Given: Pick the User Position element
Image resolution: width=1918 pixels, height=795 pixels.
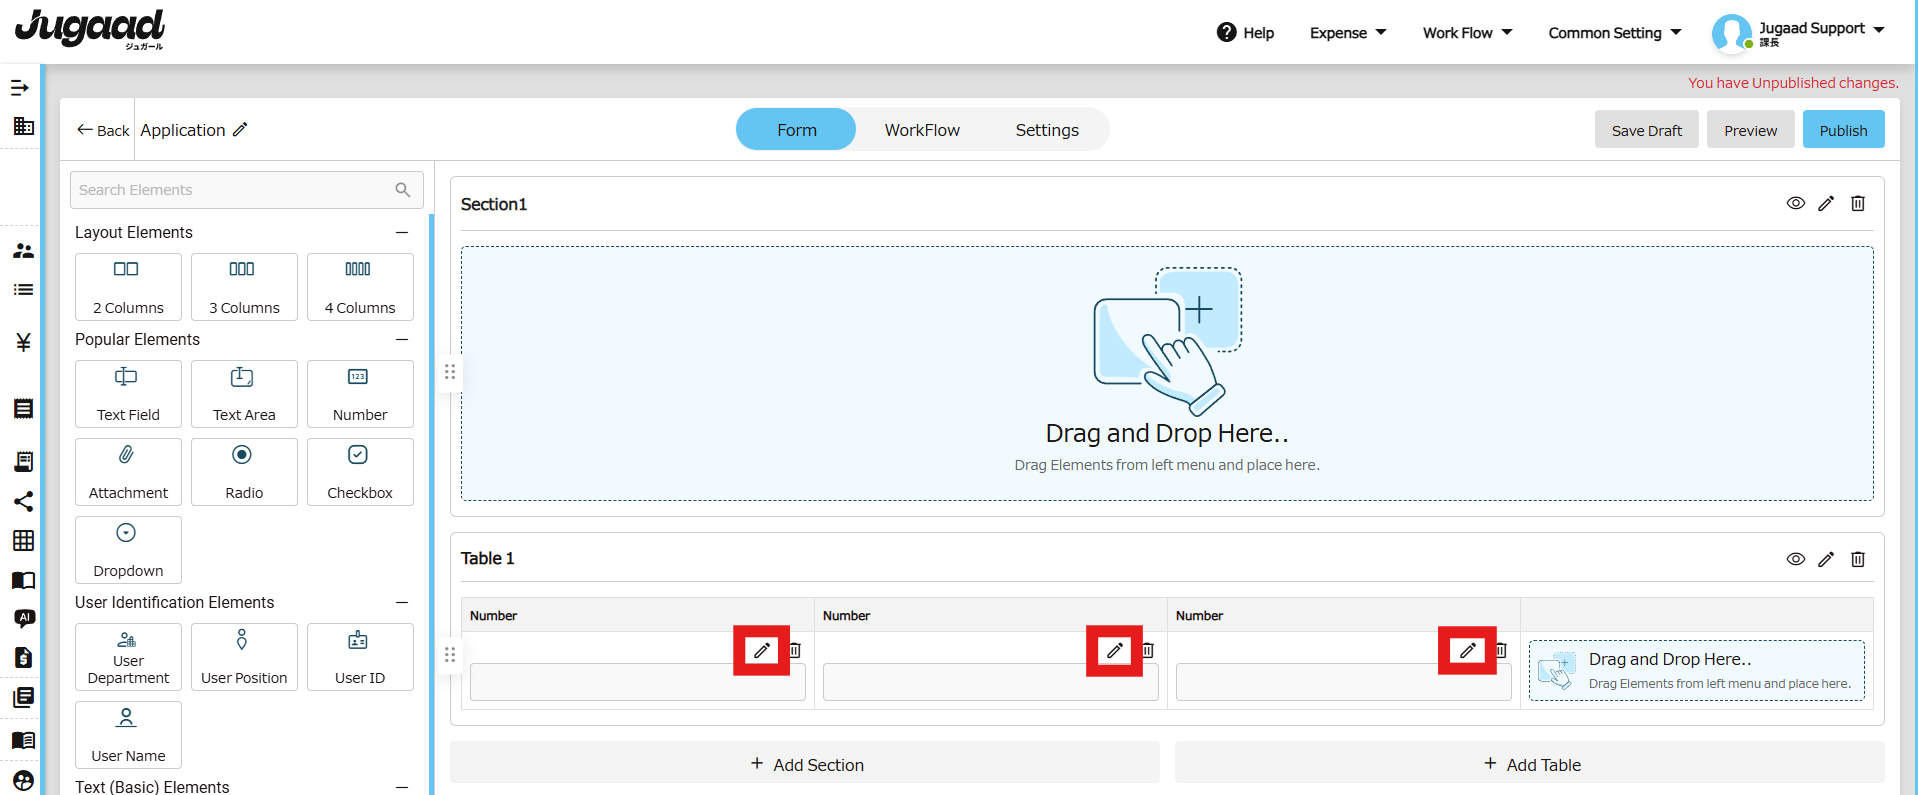Looking at the screenshot, I should point(244,656).
